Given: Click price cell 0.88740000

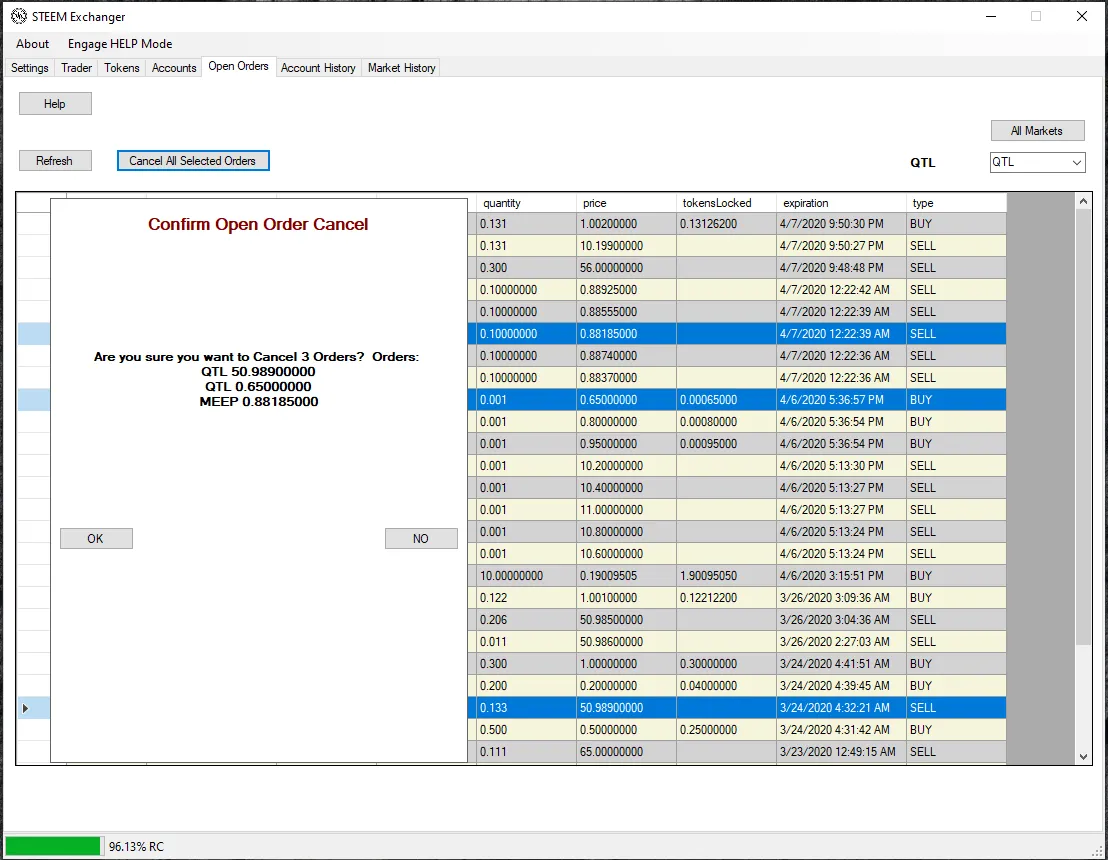Looking at the screenshot, I should click(x=626, y=355).
